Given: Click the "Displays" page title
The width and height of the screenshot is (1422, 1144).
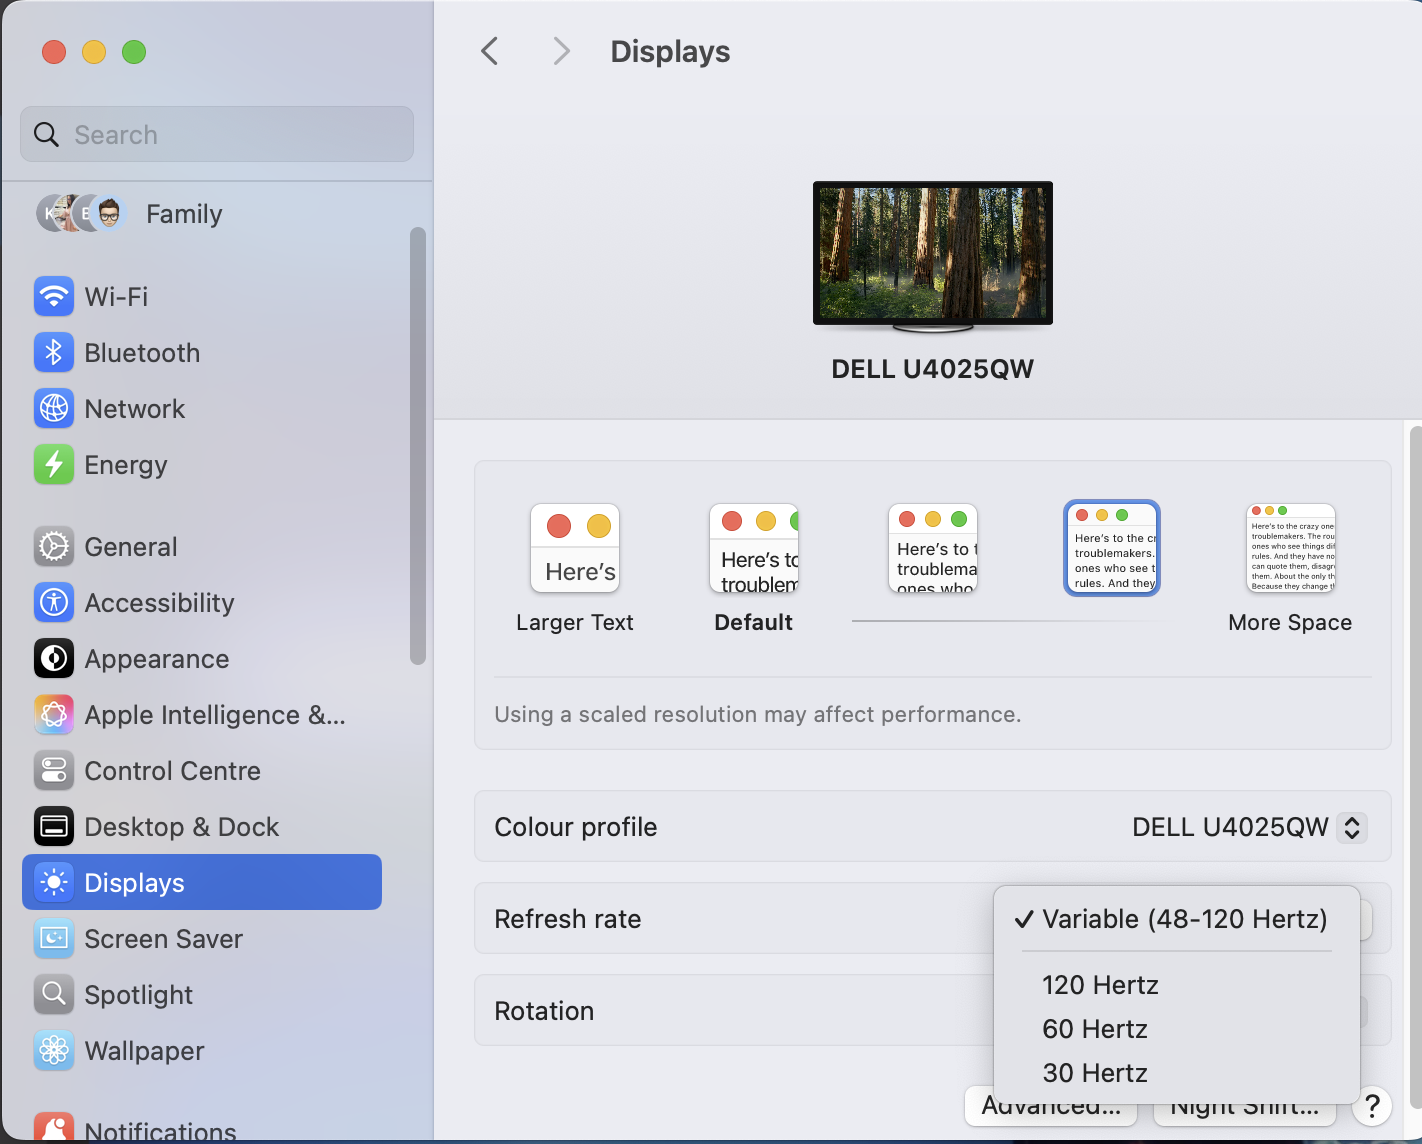Looking at the screenshot, I should pyautogui.click(x=670, y=51).
